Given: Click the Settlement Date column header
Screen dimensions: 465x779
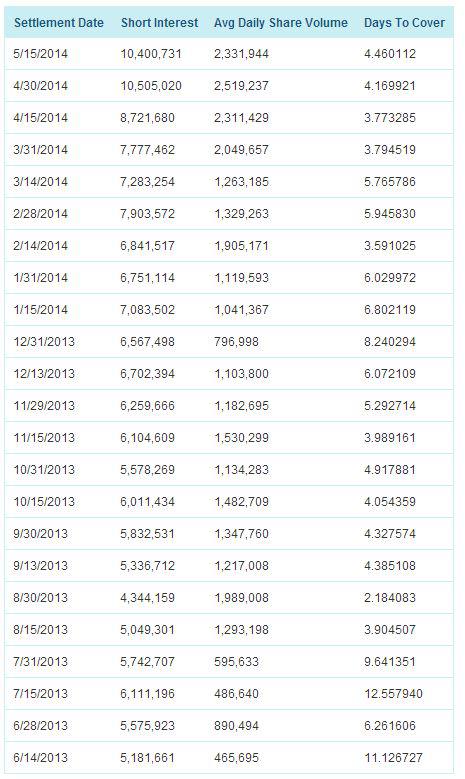Looking at the screenshot, I should (x=59, y=23).
